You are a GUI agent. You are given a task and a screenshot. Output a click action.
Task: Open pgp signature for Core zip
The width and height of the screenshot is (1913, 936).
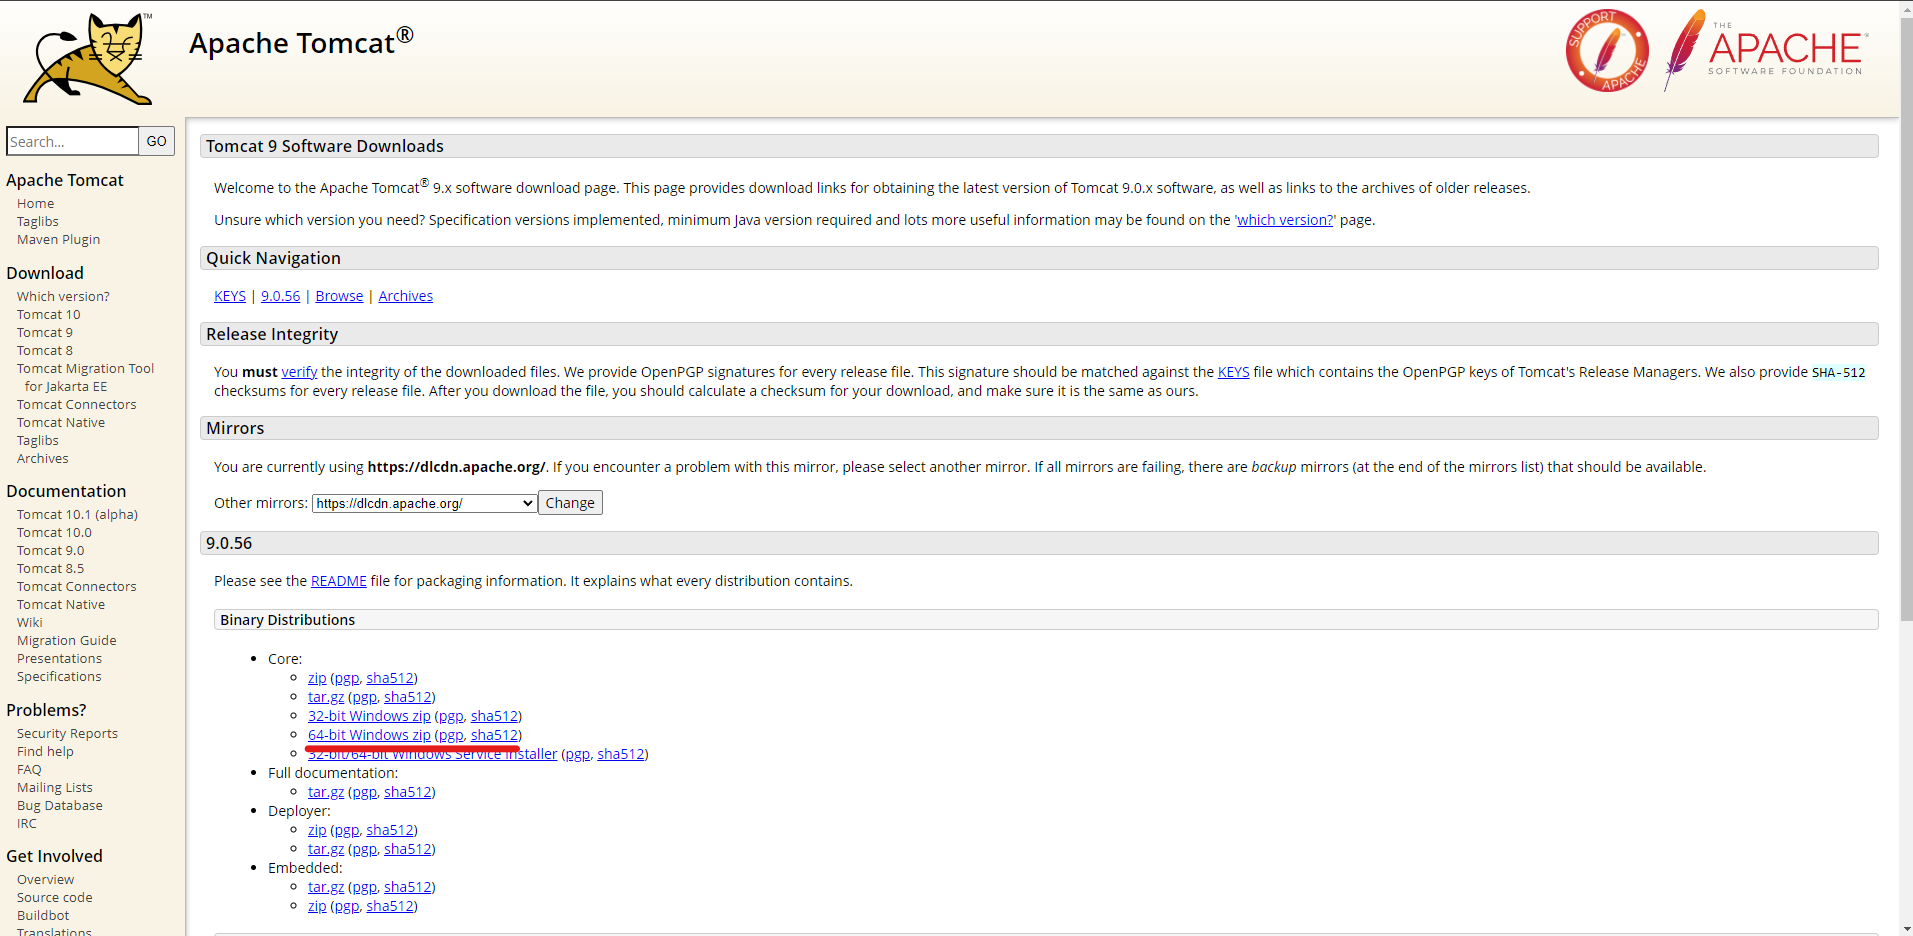[x=346, y=678]
